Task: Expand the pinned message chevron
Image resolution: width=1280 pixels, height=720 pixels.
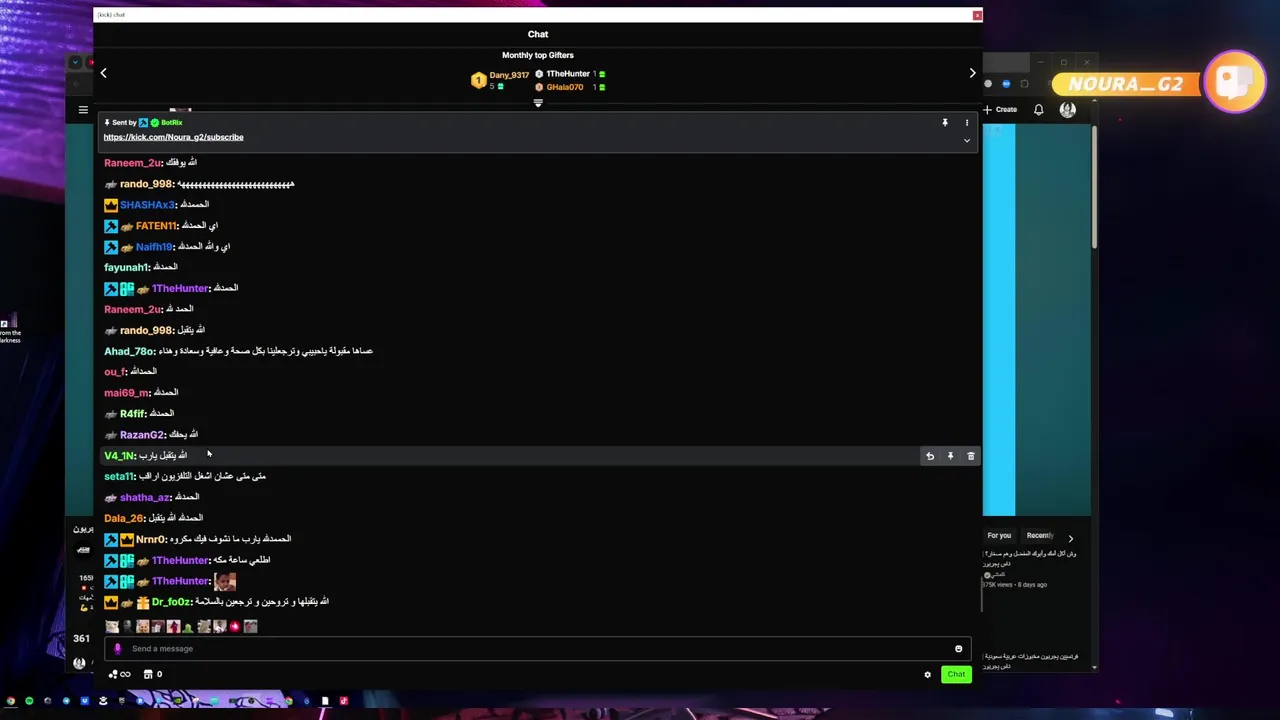Action: tap(967, 141)
